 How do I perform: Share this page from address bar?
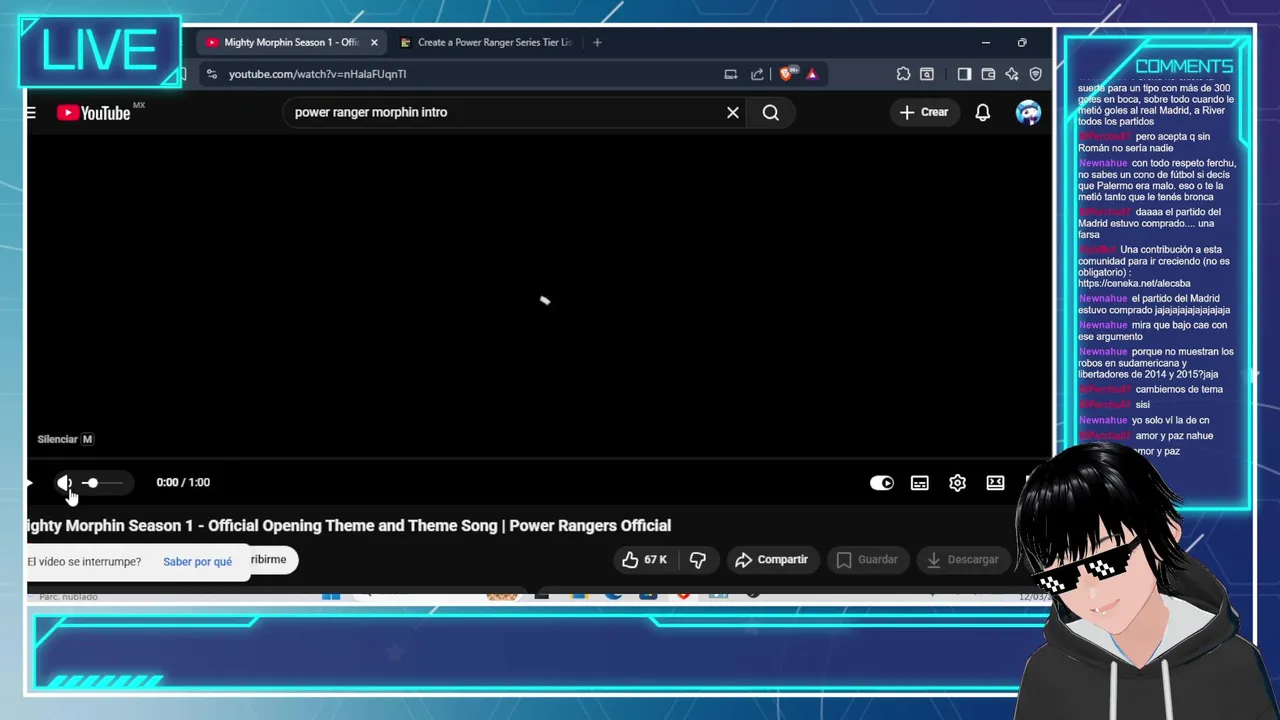pyautogui.click(x=757, y=74)
